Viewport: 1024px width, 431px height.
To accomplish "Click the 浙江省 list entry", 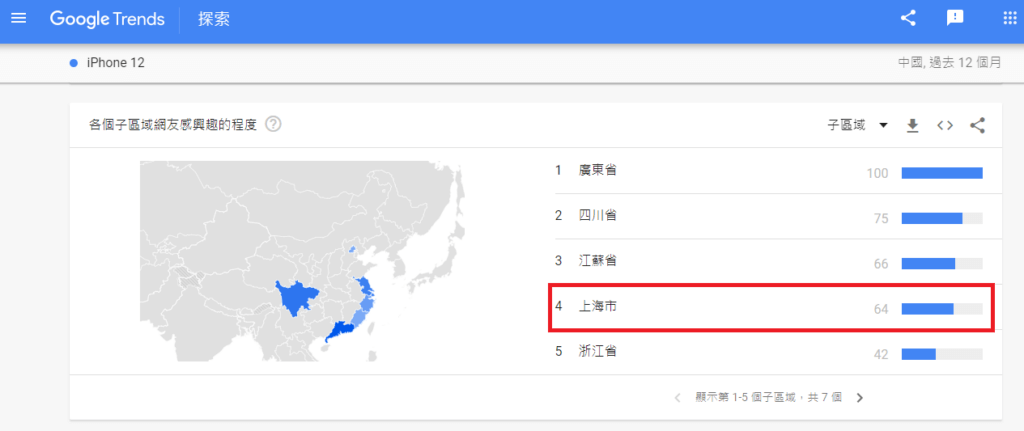I will [598, 352].
